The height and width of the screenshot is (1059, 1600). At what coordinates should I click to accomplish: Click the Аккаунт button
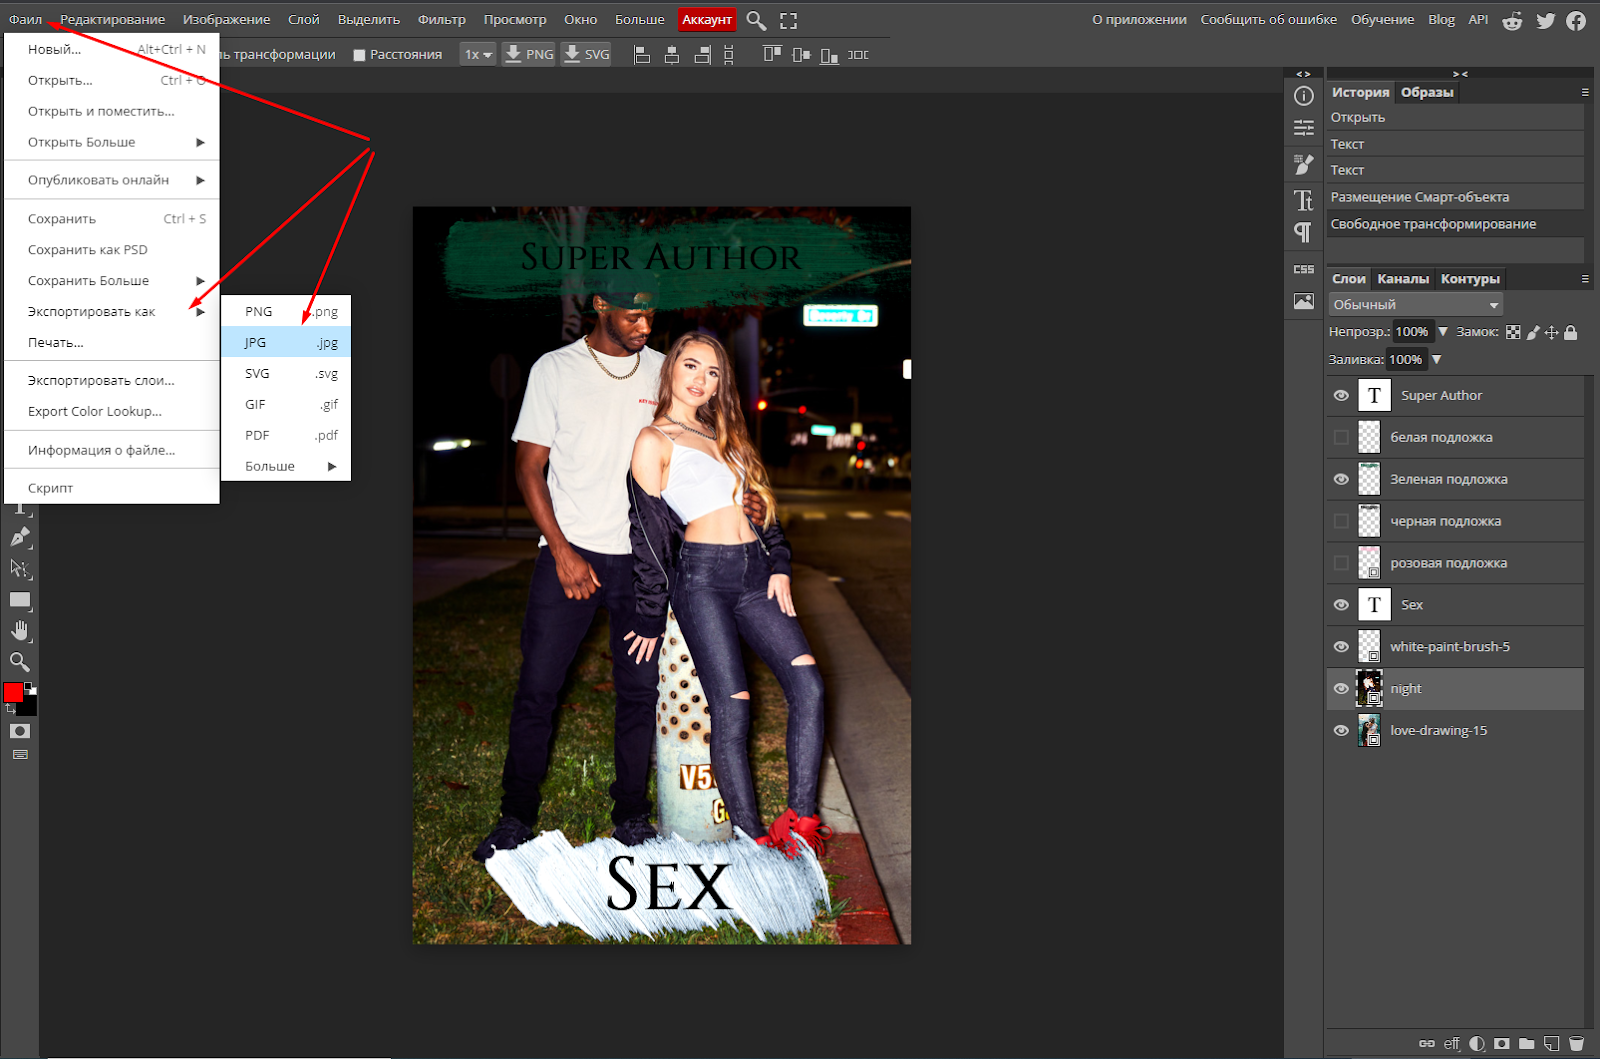[x=707, y=20]
